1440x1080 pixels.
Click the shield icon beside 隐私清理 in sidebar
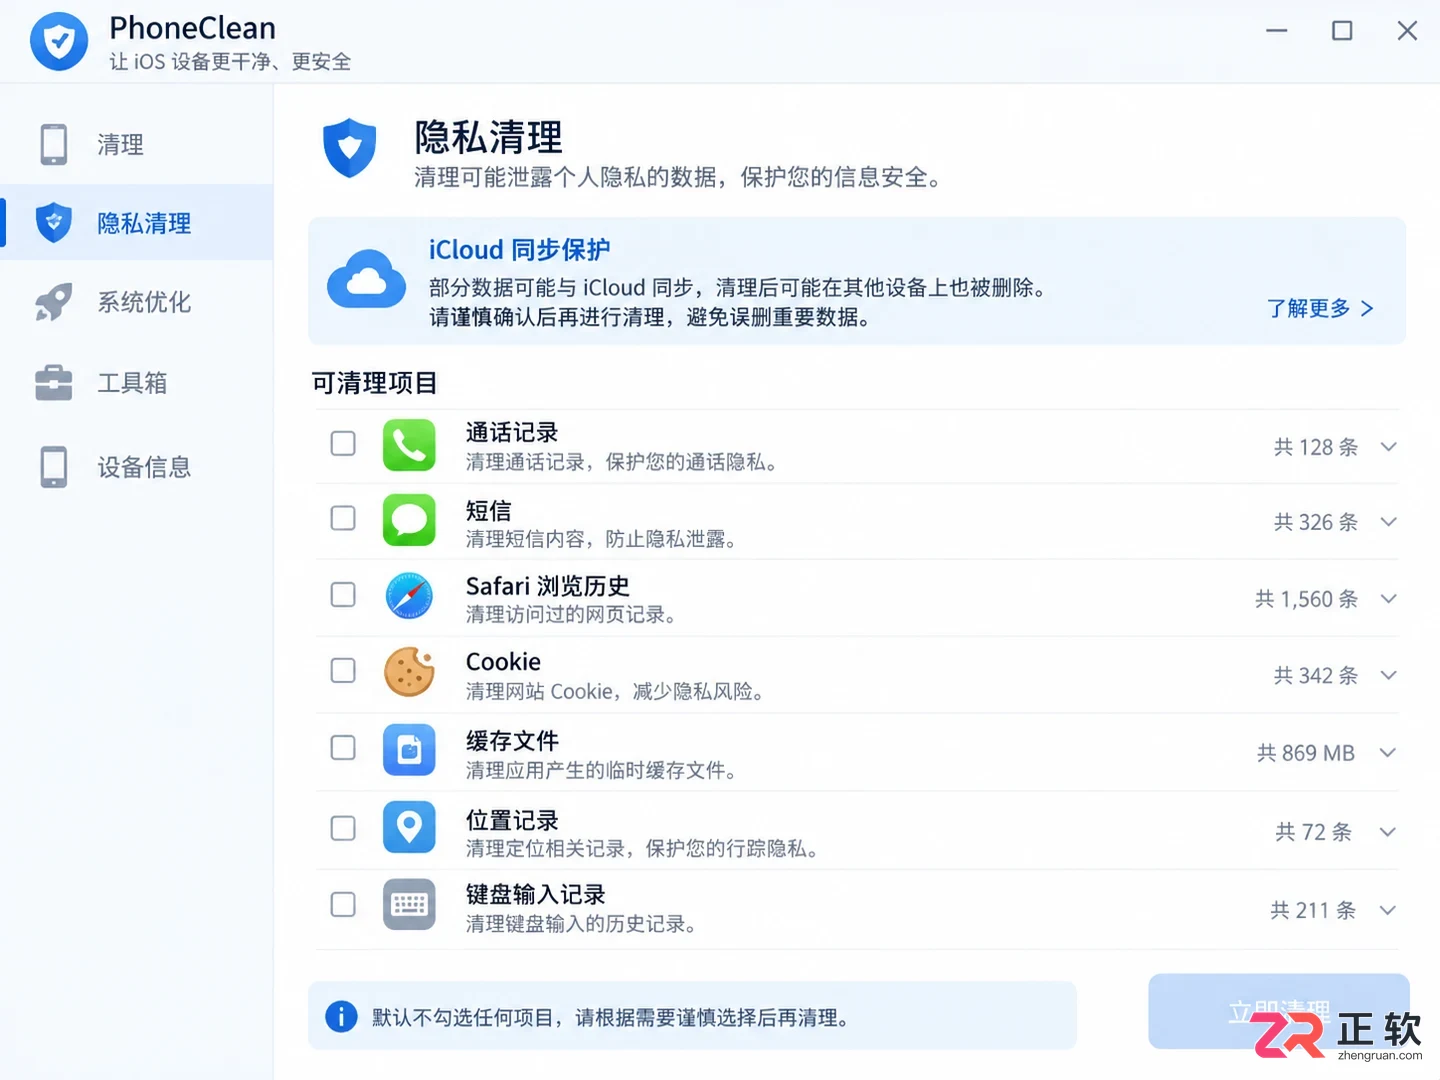tap(54, 222)
